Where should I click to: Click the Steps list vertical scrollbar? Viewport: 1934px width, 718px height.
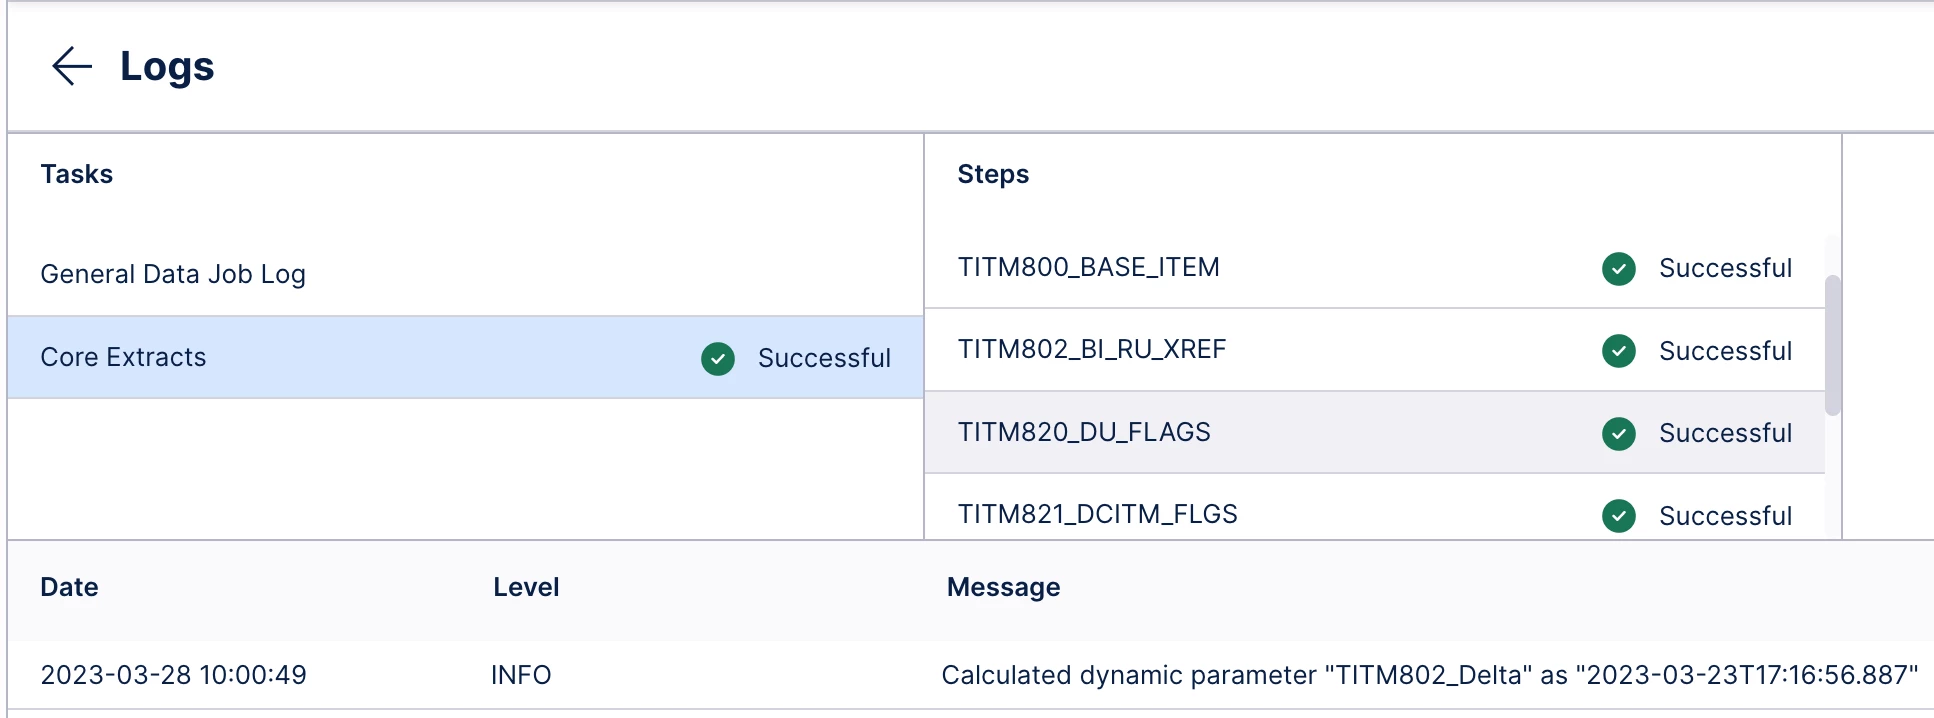click(1832, 344)
